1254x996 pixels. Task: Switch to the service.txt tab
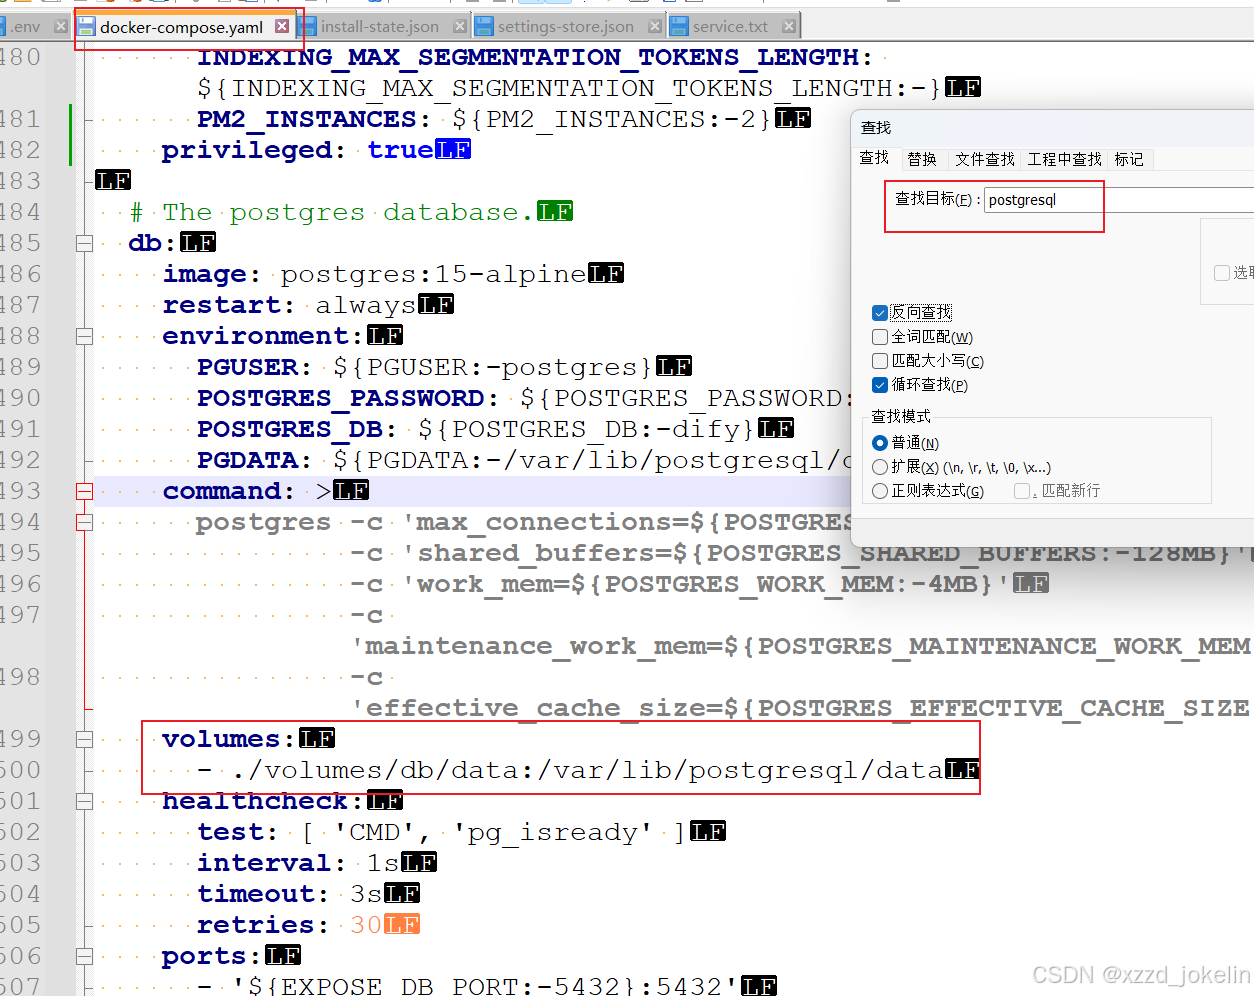(730, 27)
